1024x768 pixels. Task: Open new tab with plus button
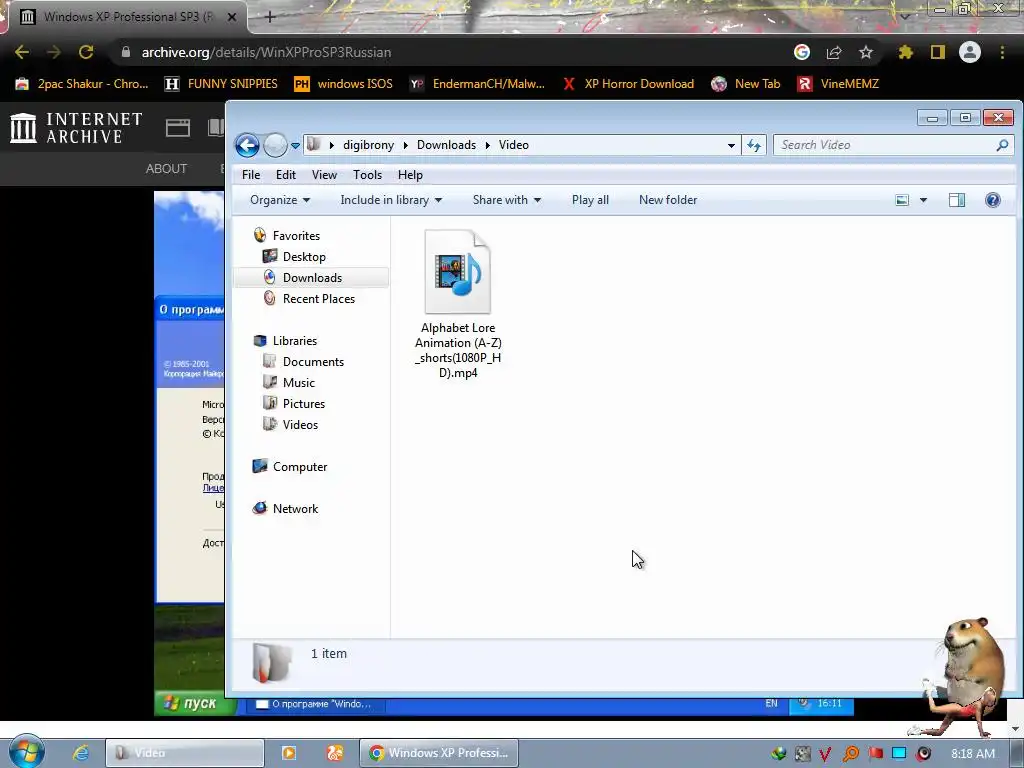click(270, 17)
